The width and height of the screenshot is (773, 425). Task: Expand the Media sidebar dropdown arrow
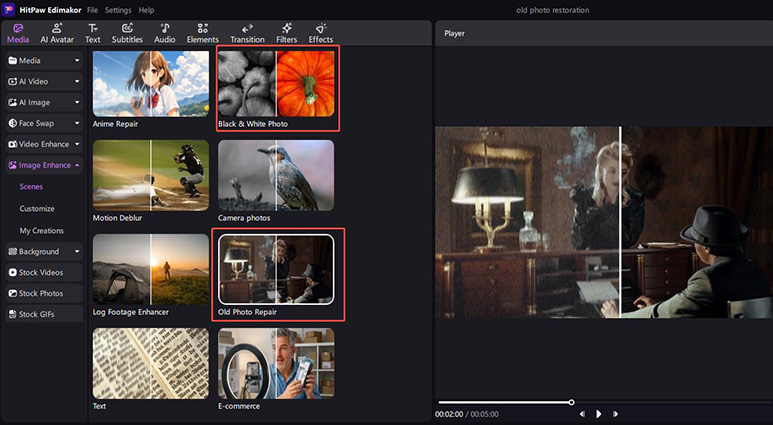pos(77,61)
